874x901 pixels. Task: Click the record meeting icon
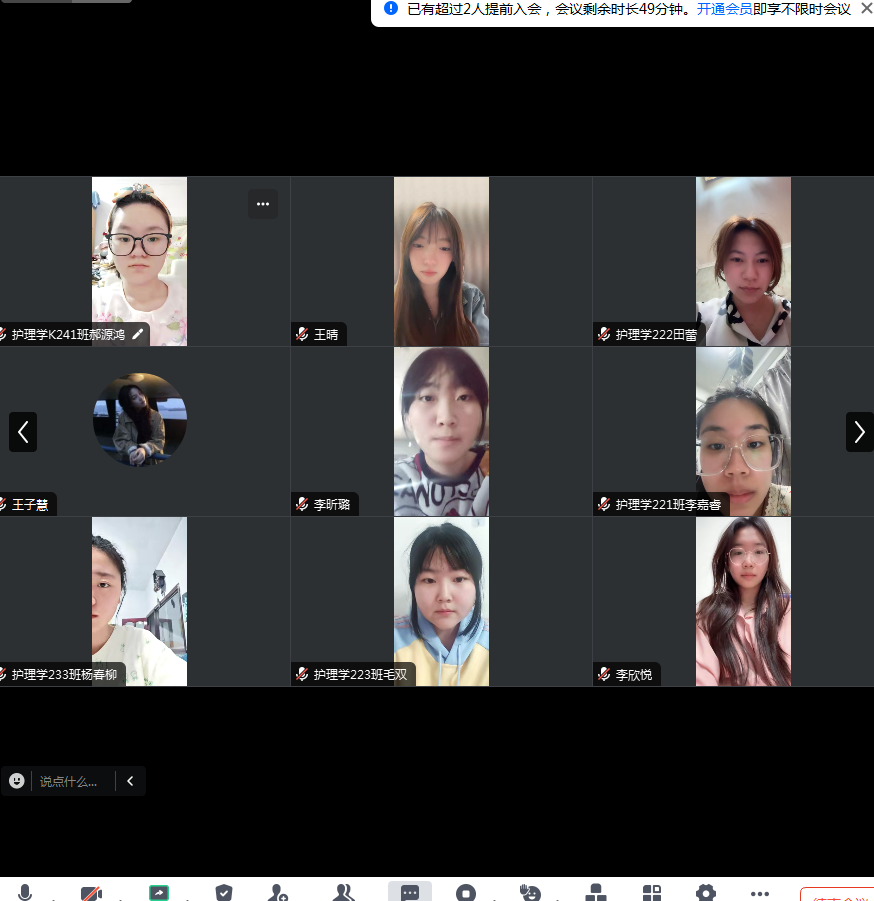[466, 892]
